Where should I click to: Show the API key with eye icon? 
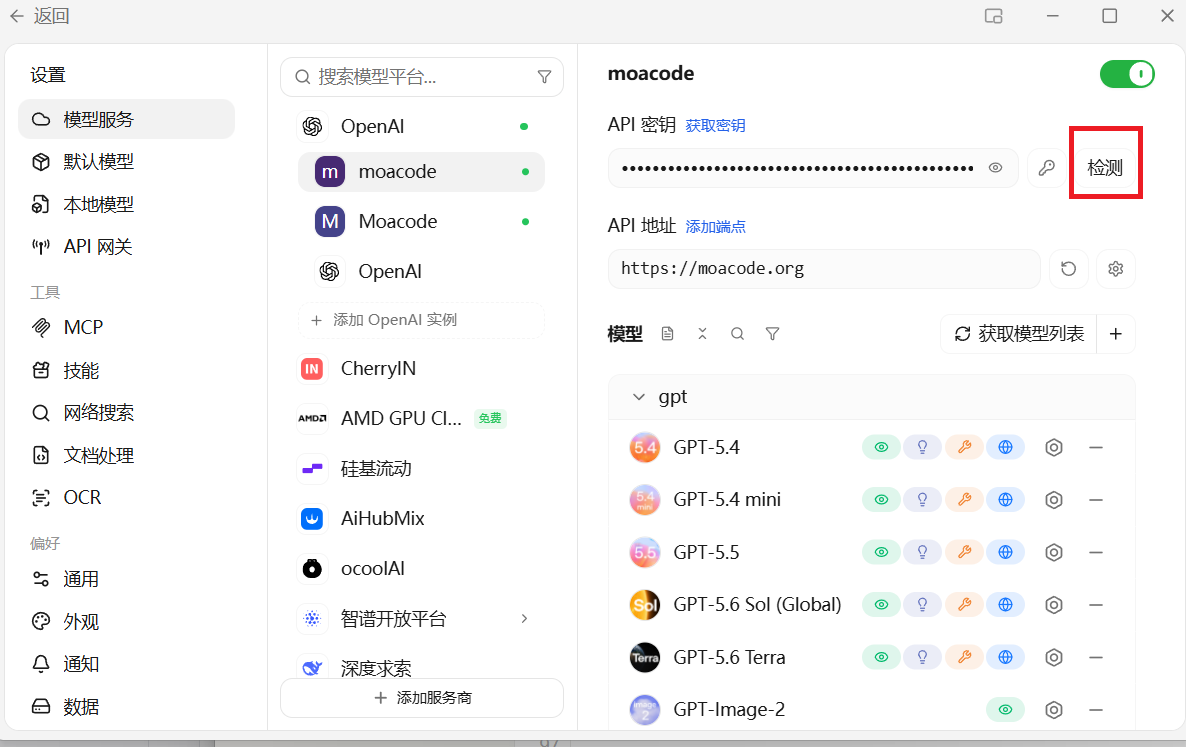tap(995, 168)
